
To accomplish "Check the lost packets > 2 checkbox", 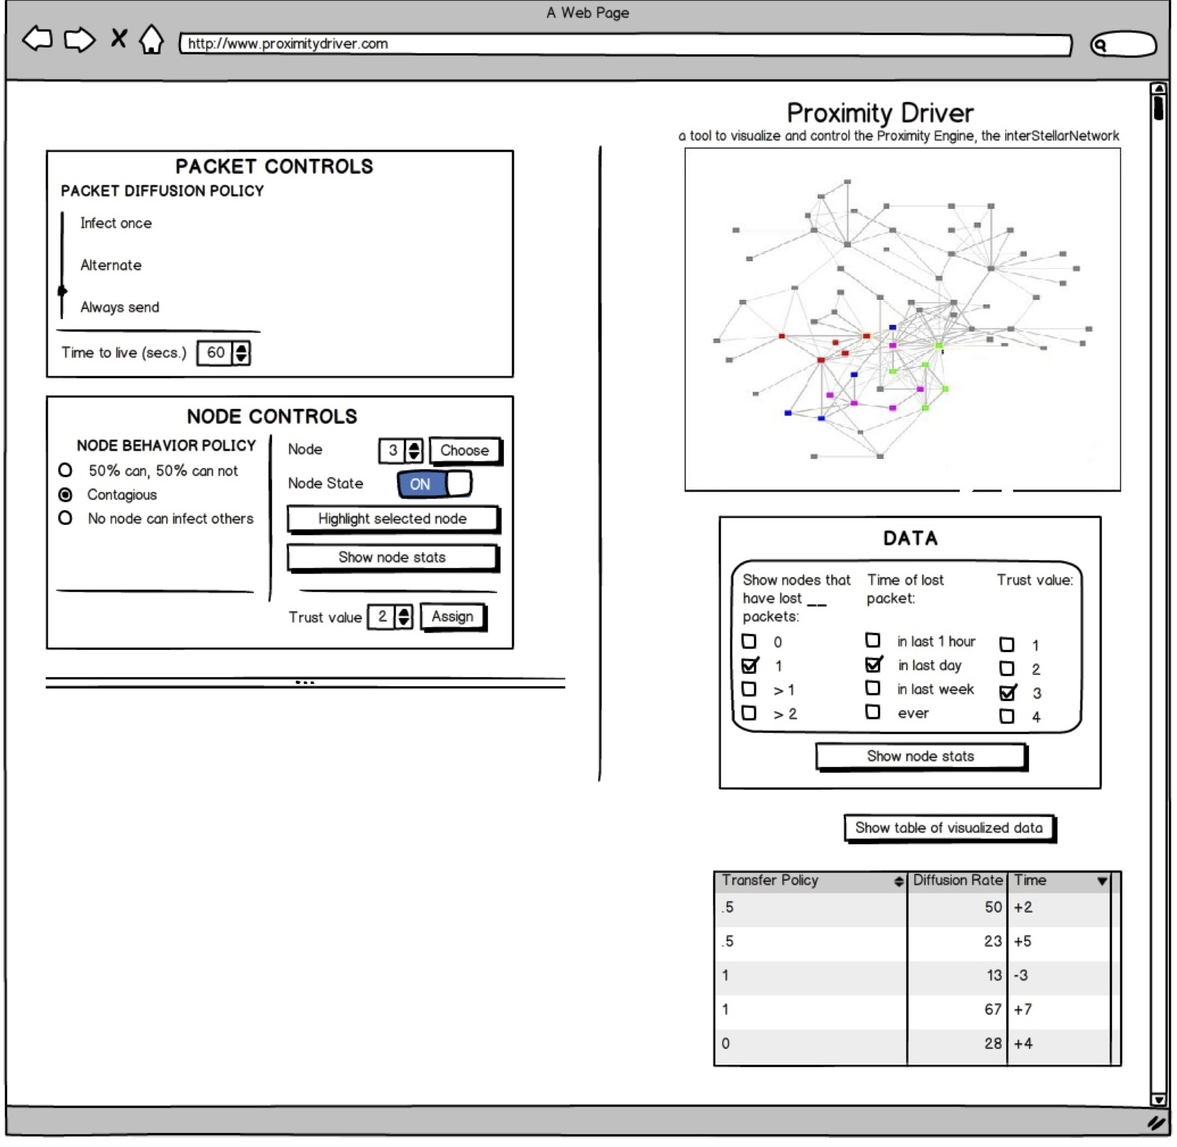I will point(749,713).
